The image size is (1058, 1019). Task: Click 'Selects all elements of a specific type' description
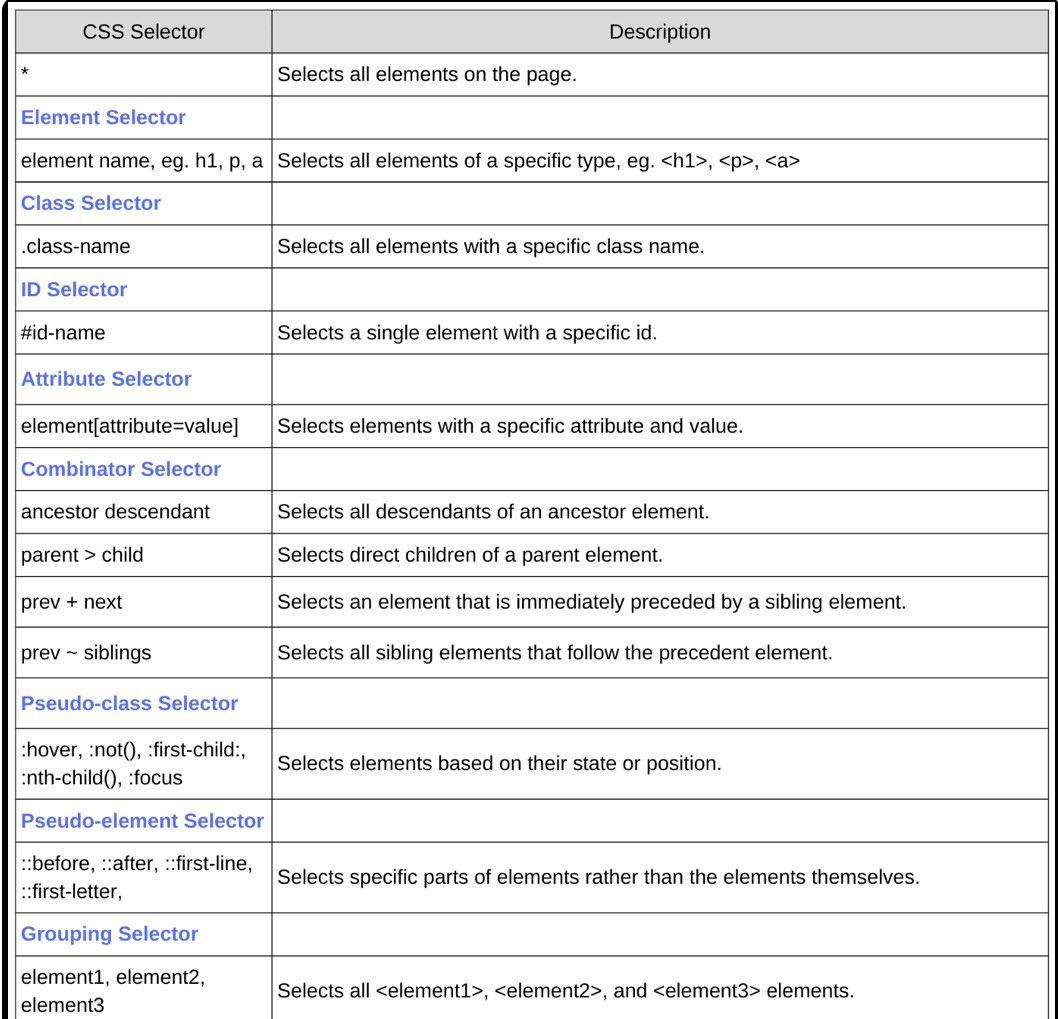538,161
